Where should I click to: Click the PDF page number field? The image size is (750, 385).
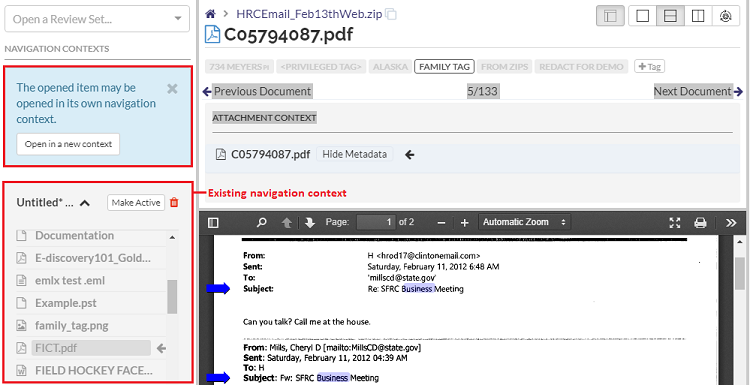[x=376, y=222]
